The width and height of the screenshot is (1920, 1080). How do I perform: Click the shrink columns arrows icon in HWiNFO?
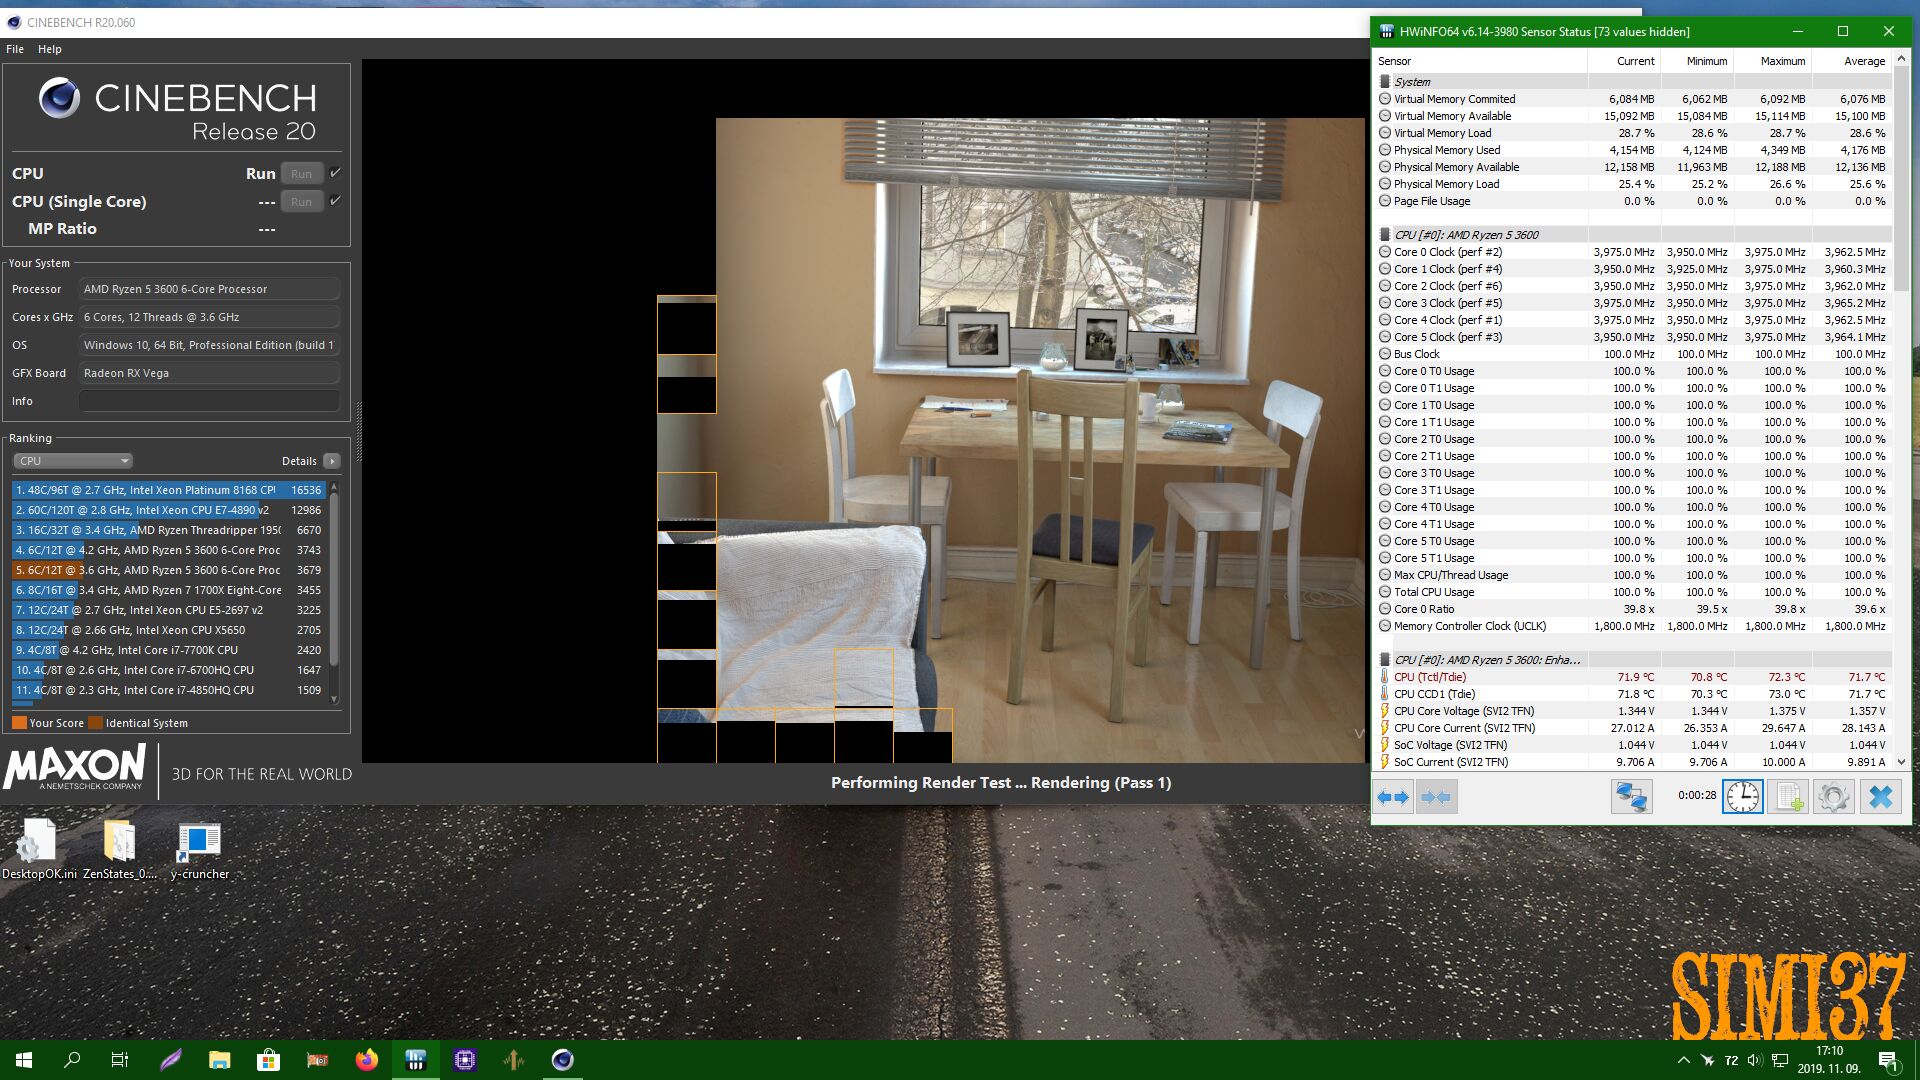coord(1436,797)
